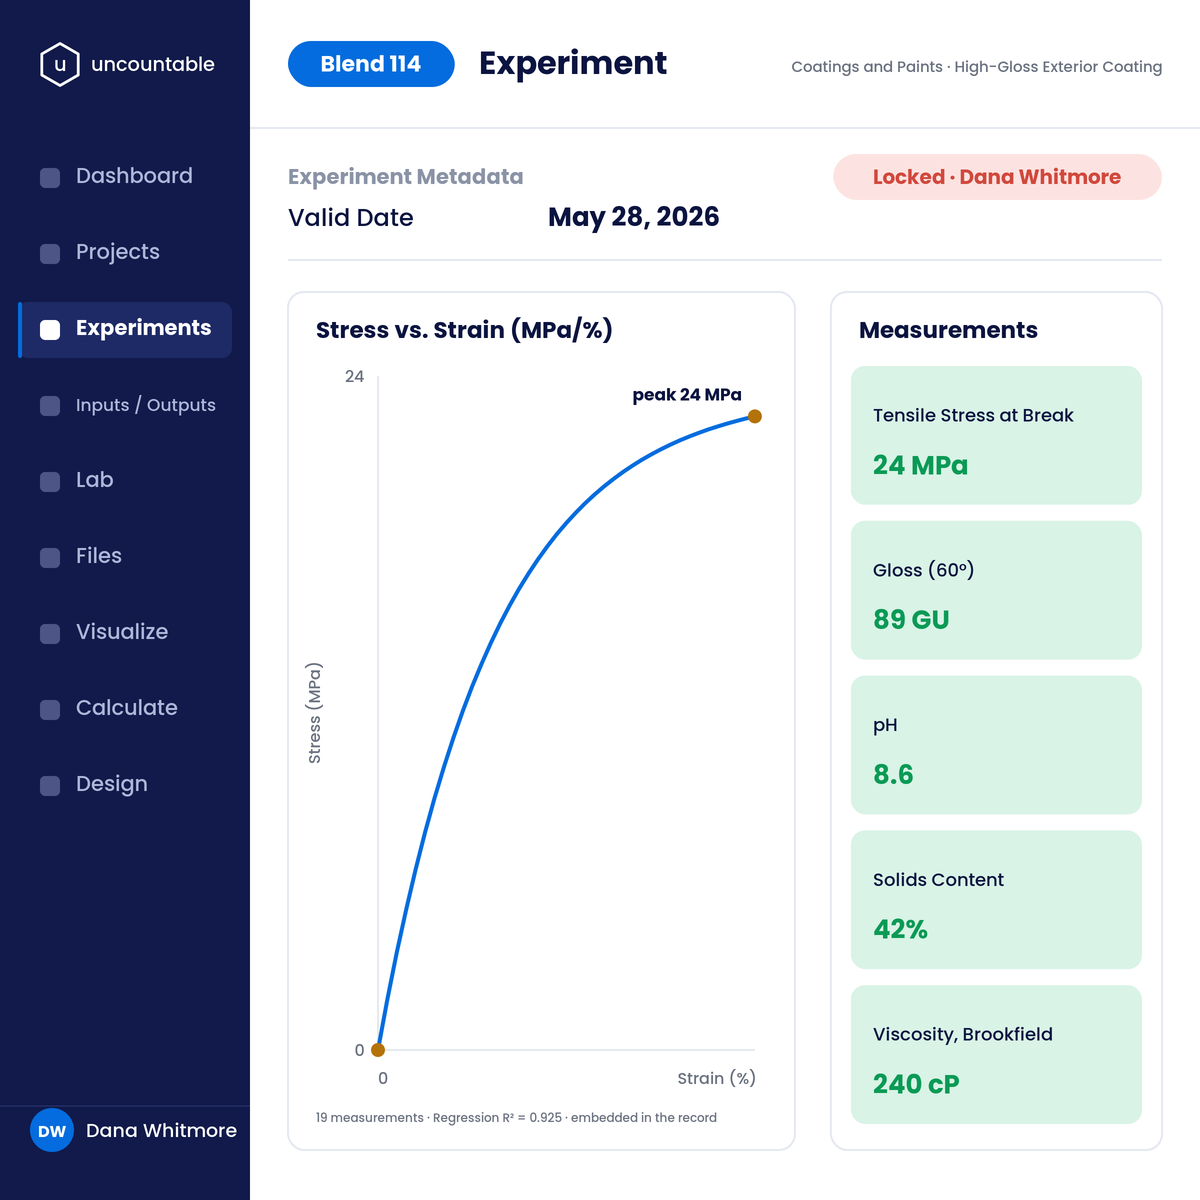Click the Blend 114 pill button
The width and height of the screenshot is (1200, 1200).
(x=371, y=64)
